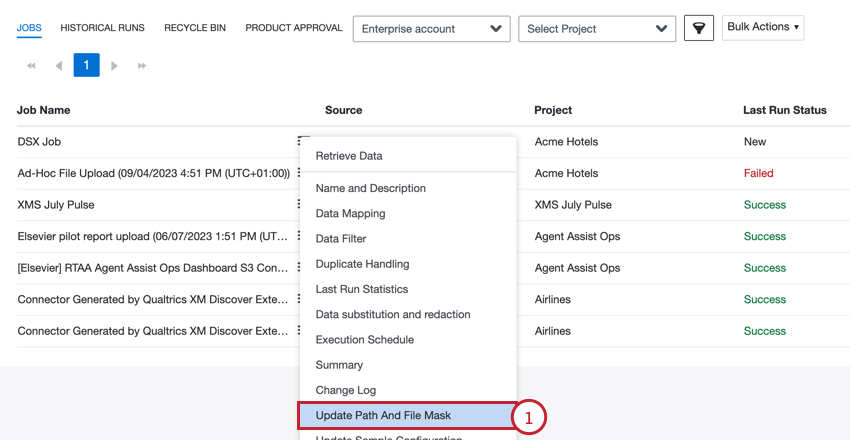Screen dimensions: 850x440
Task: Expand the Enterprise account dropdown
Action: (431, 29)
